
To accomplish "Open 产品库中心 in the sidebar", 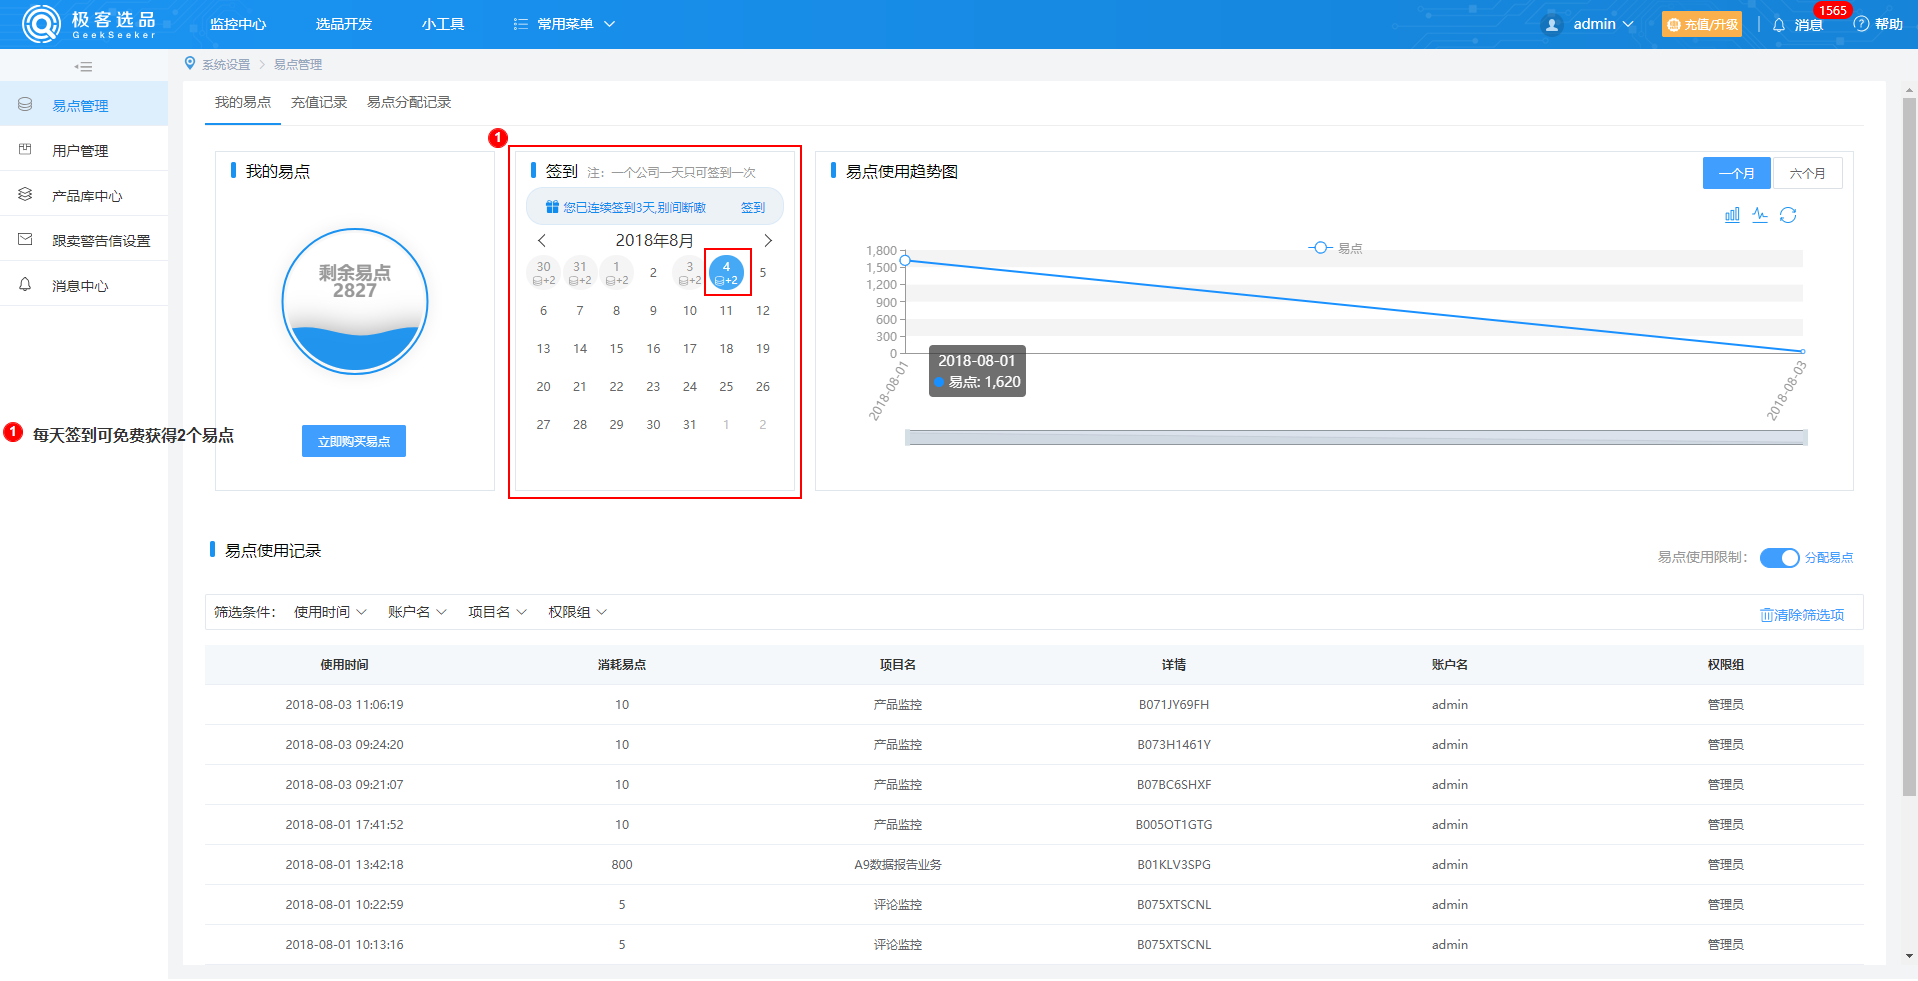I will click(x=84, y=195).
